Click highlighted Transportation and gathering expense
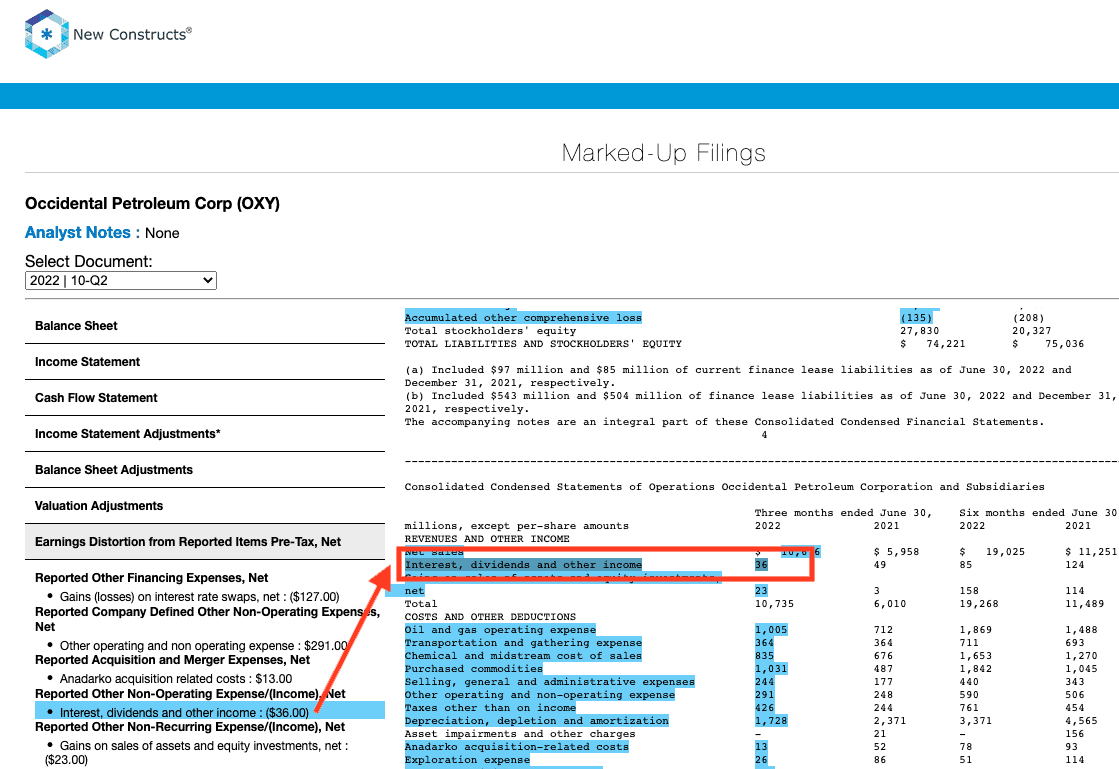Screen dimensions: 1119x769 (523, 643)
